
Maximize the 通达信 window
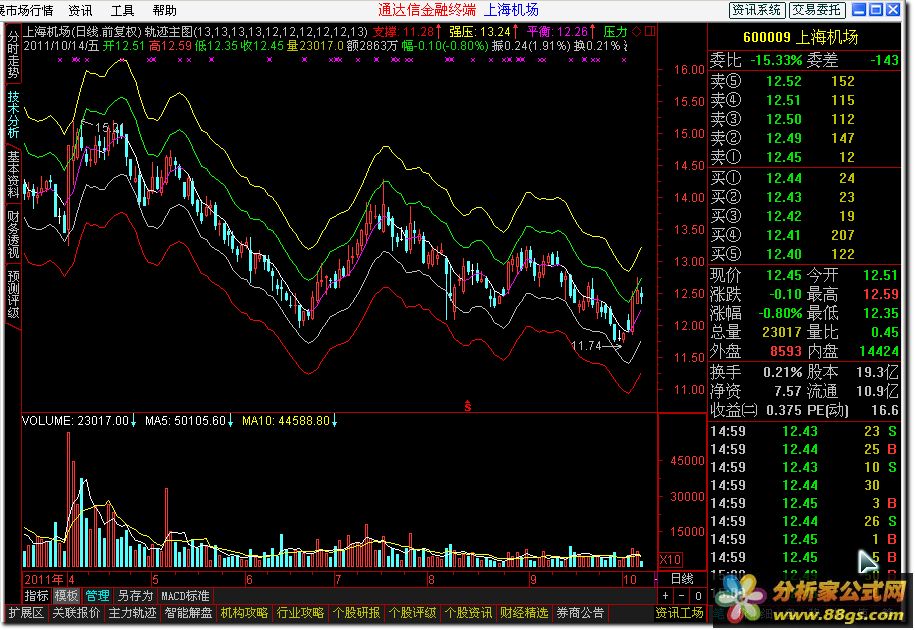click(876, 9)
